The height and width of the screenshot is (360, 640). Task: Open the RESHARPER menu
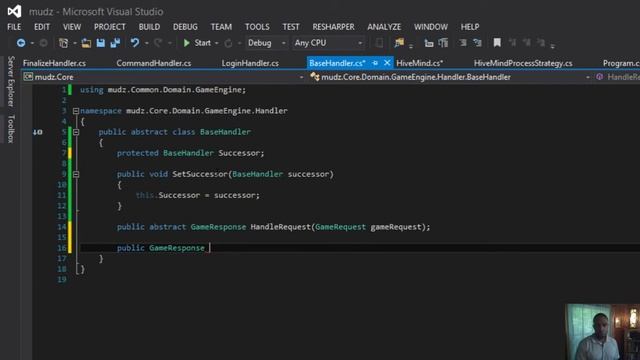point(333,27)
